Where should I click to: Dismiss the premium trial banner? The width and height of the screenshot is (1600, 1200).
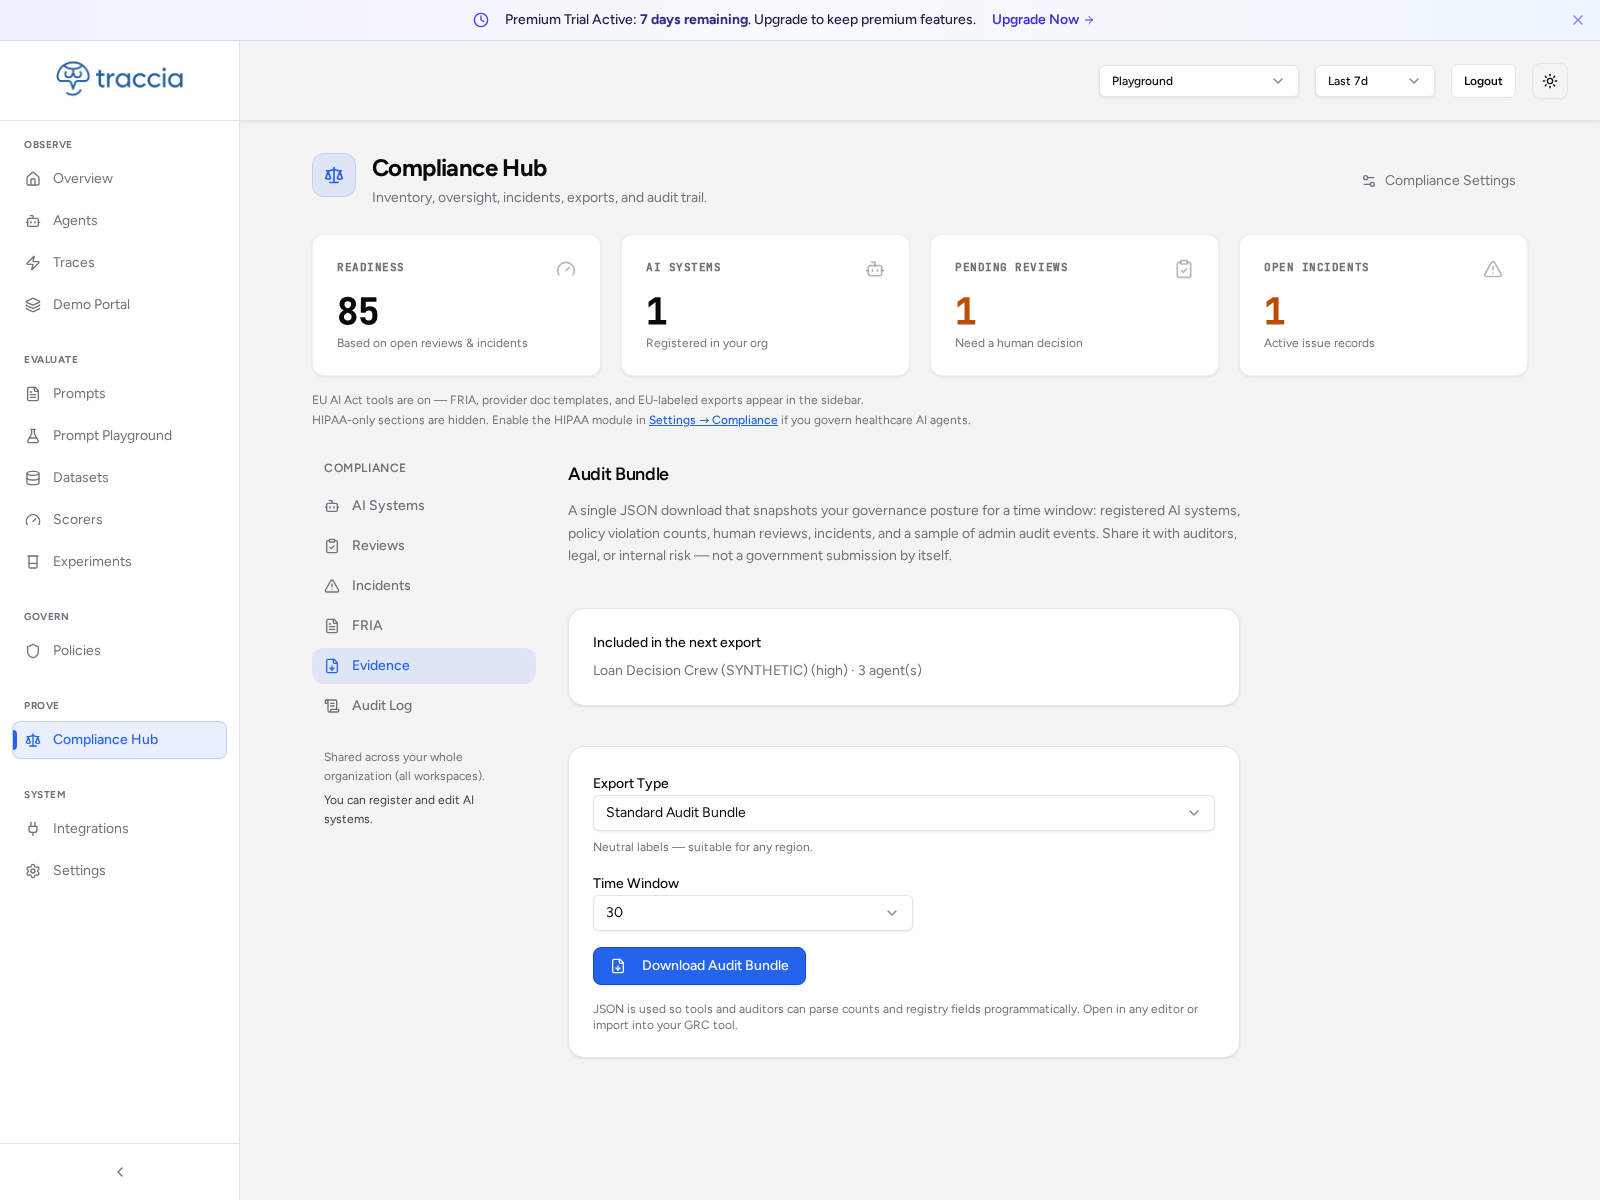point(1578,20)
